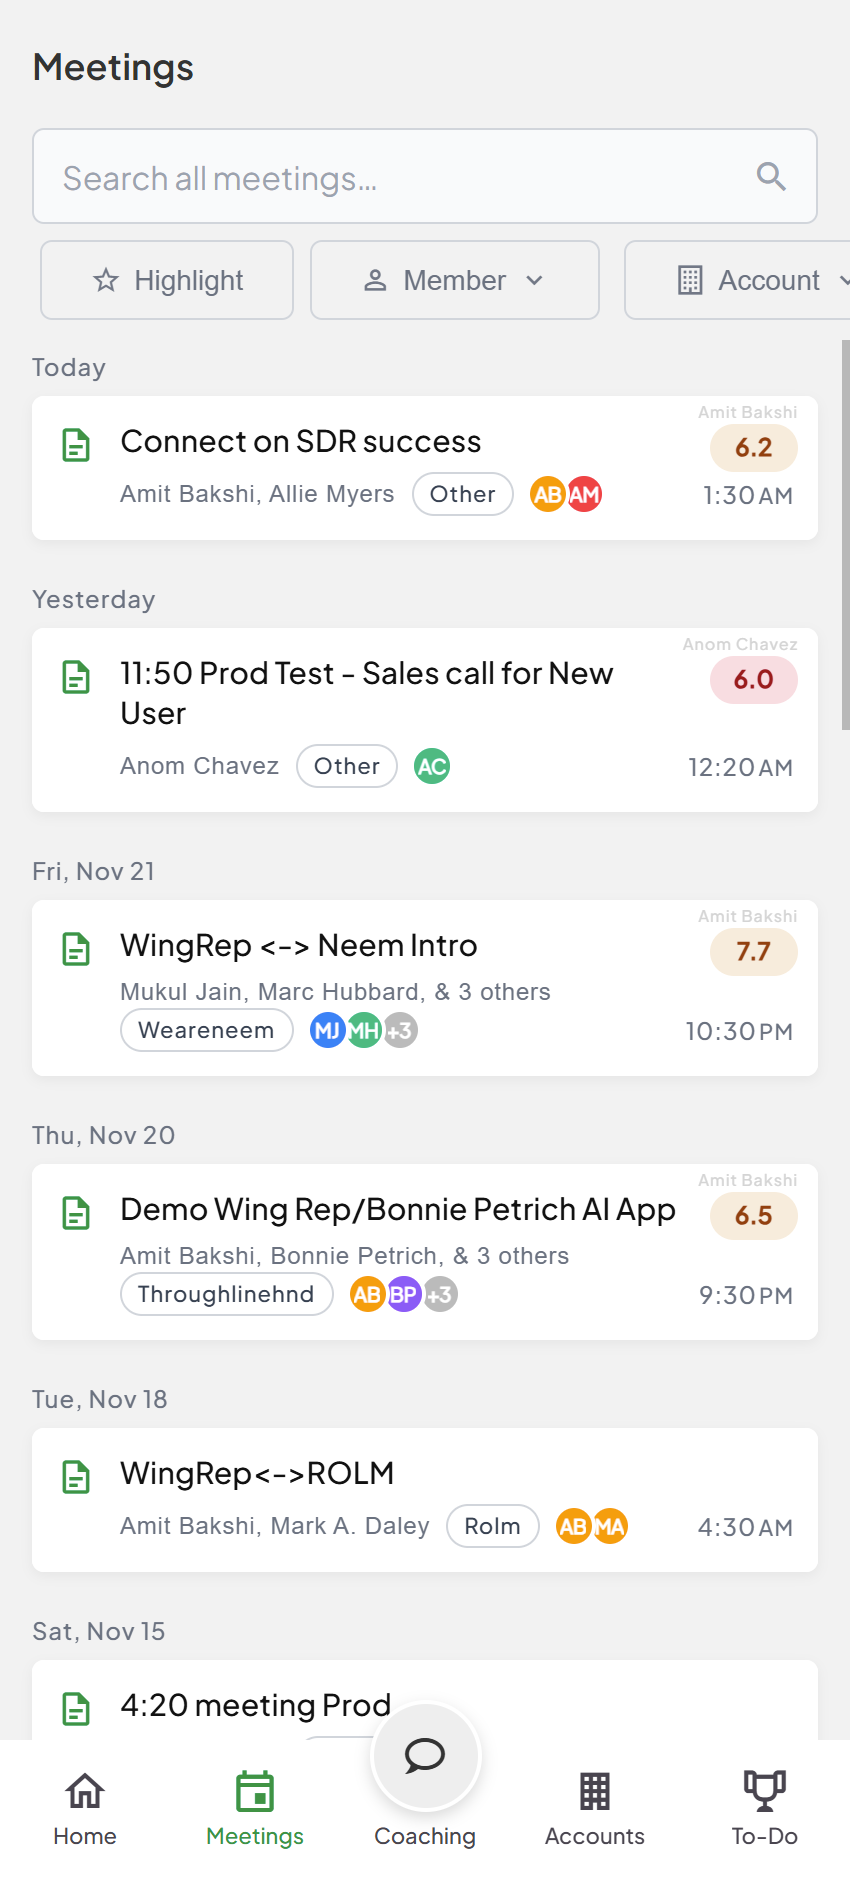Toggle the Highlight star filter
The image size is (850, 1888).
tap(167, 281)
